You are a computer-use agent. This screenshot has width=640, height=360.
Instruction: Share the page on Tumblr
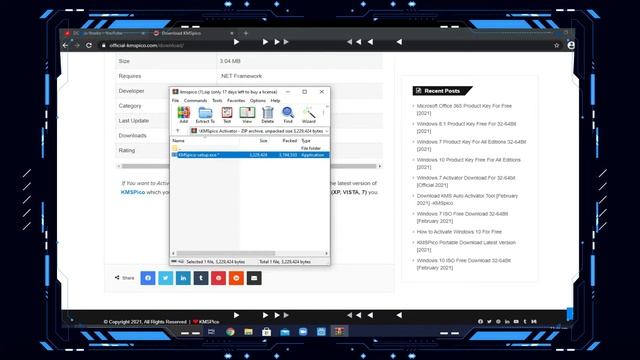tap(201, 278)
